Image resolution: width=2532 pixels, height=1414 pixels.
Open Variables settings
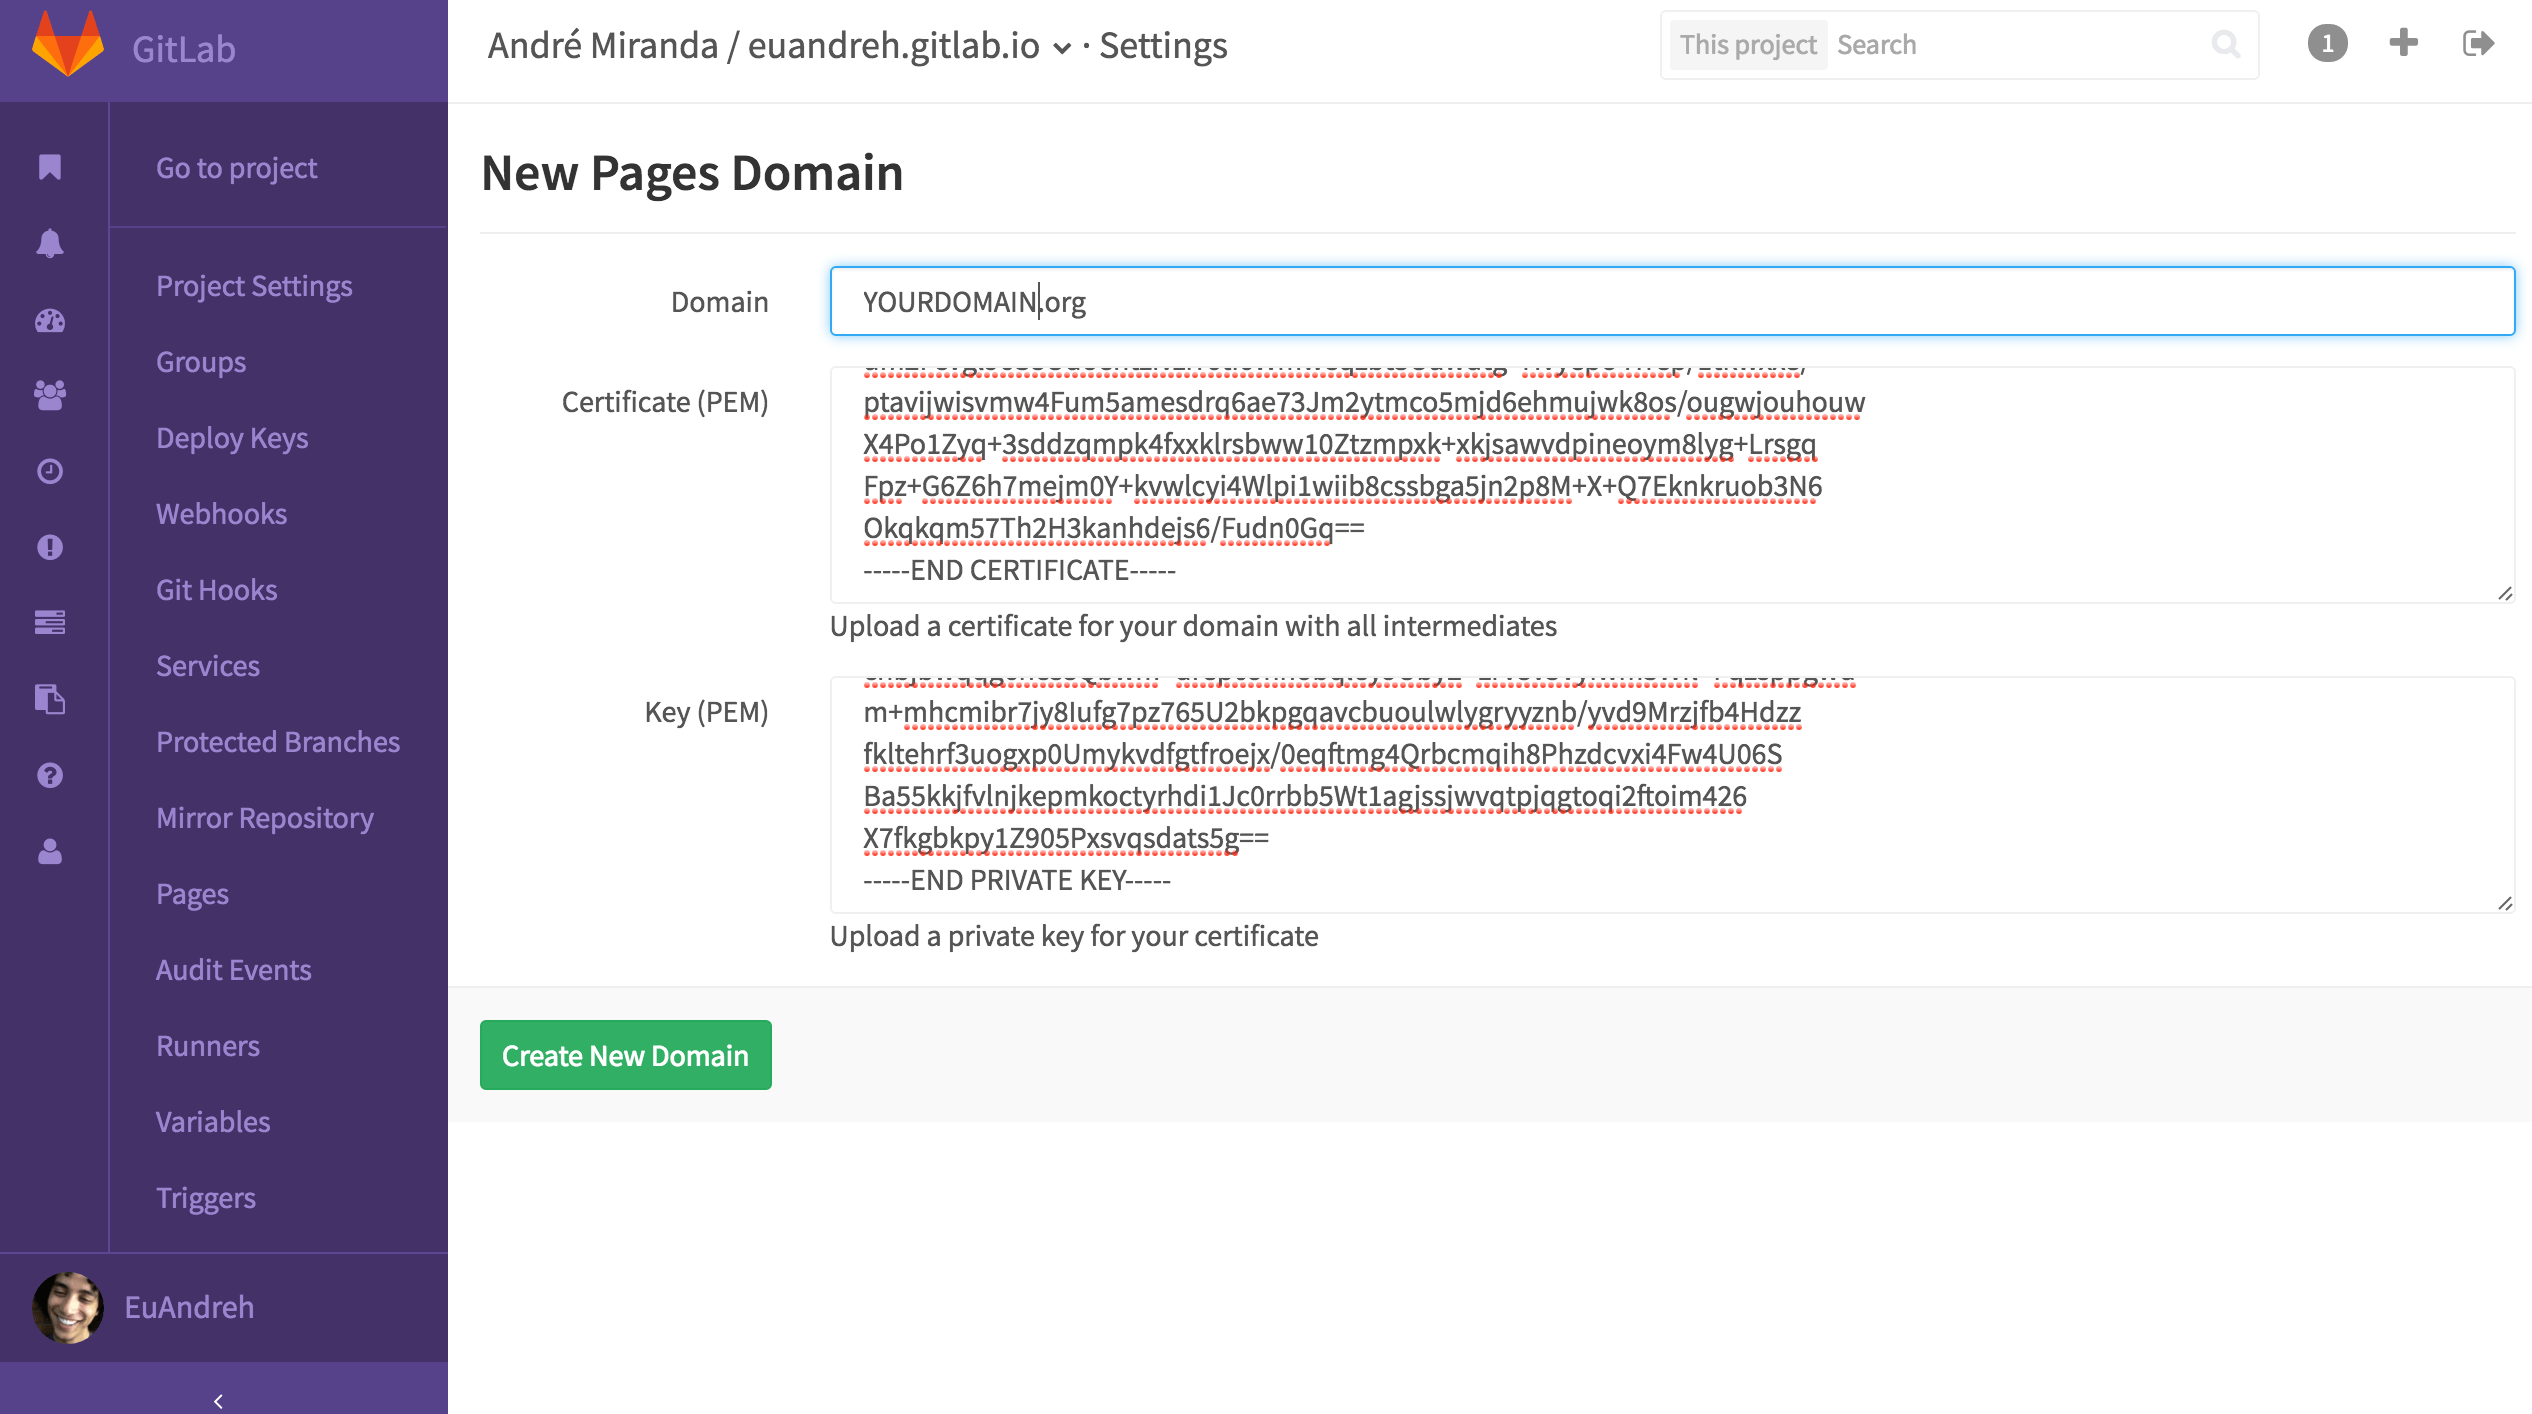click(x=213, y=1121)
